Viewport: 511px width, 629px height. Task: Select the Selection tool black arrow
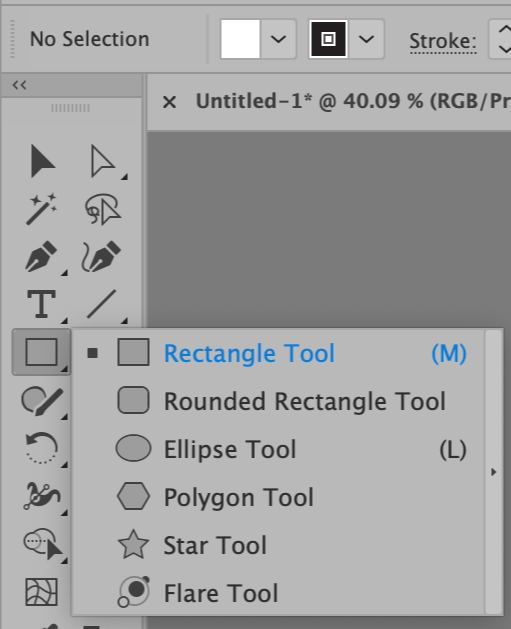(x=42, y=161)
